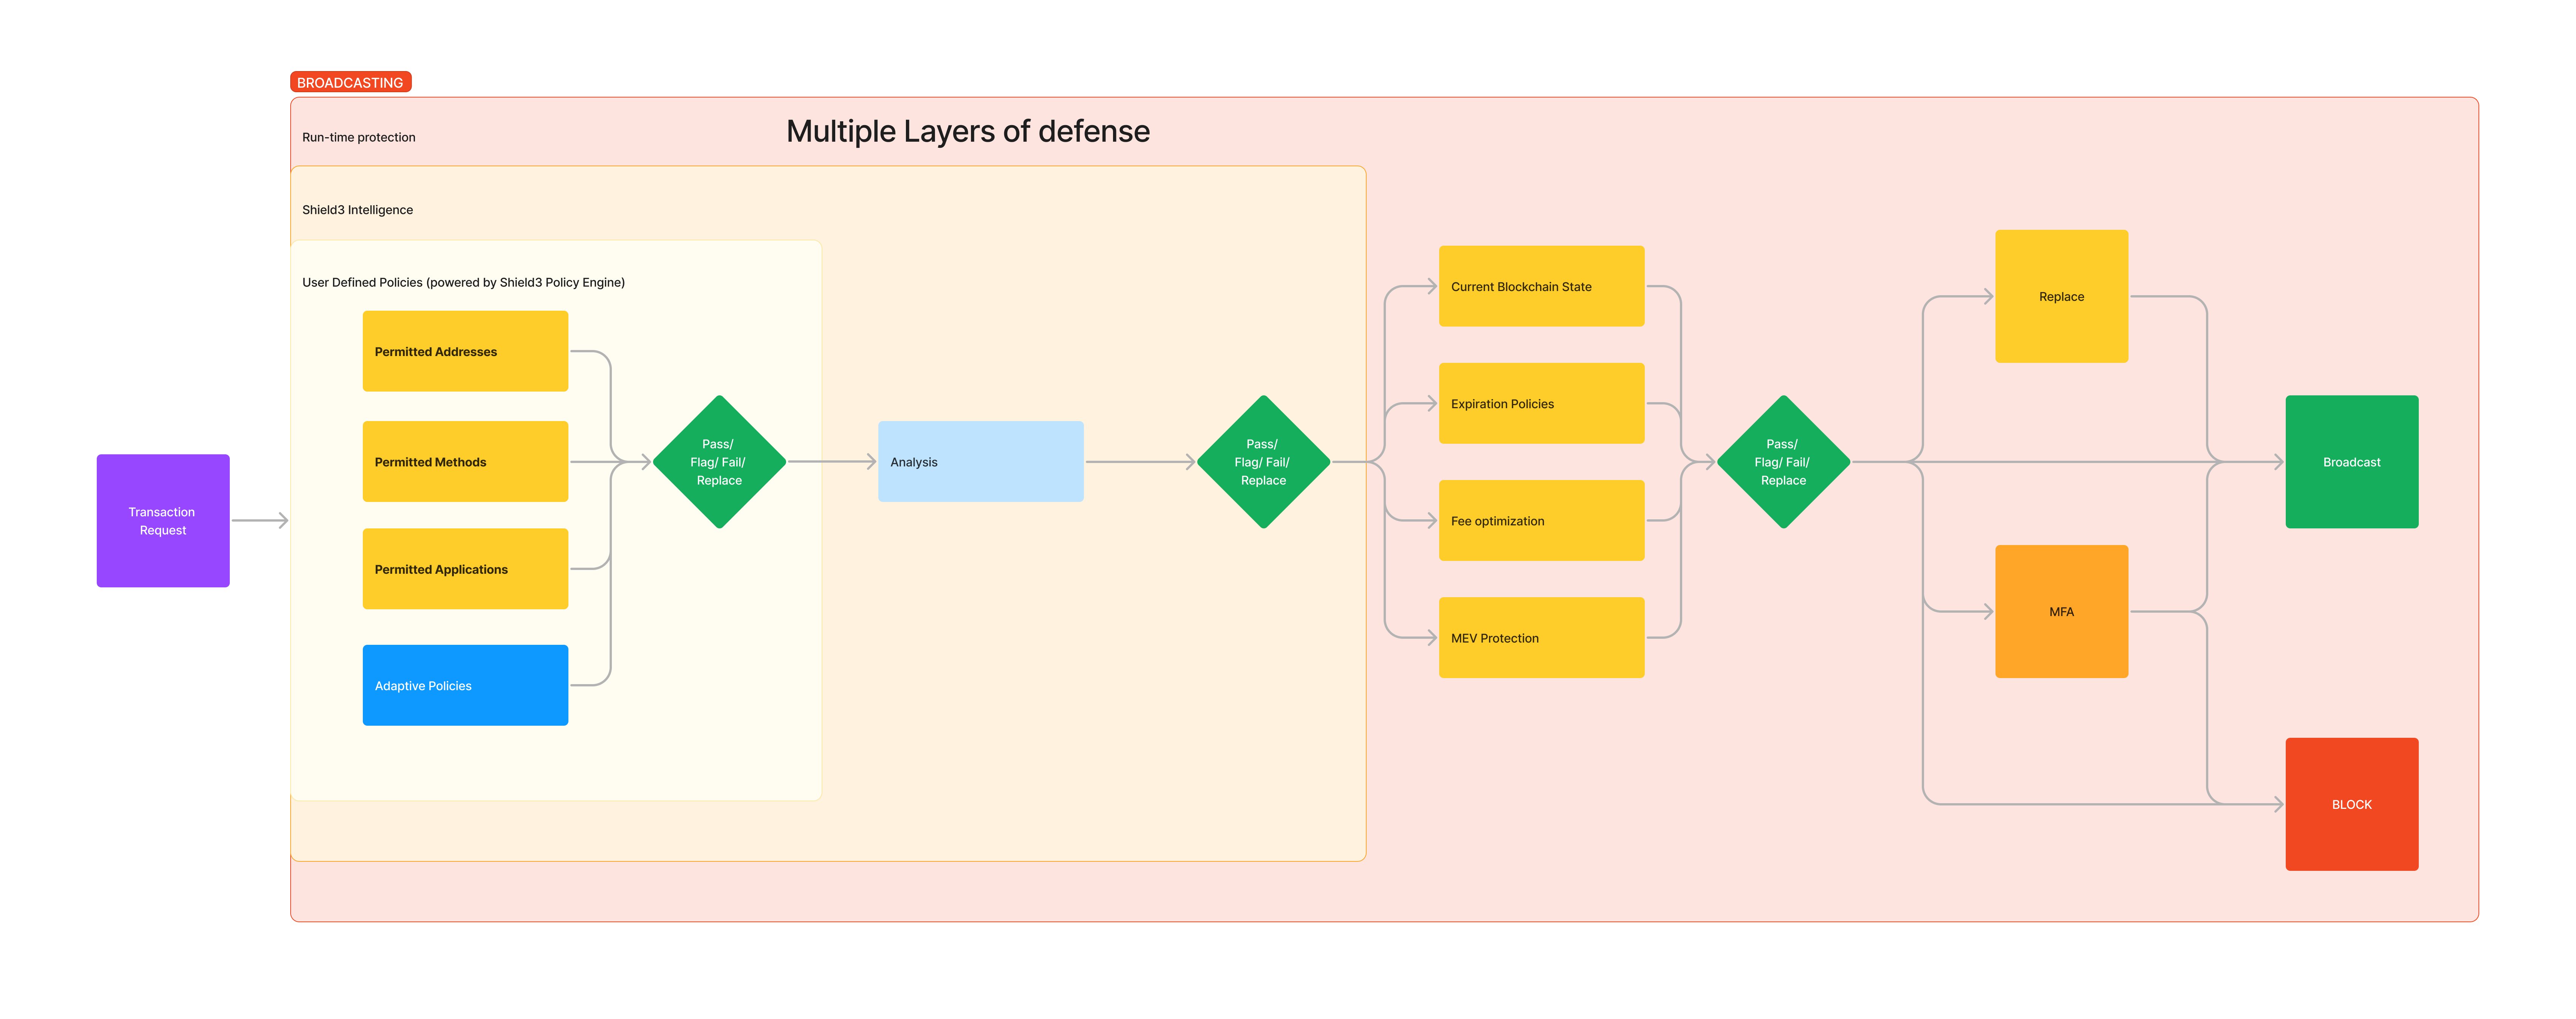Click the red BLOCK square
The image size is (2576, 1019).
2351,804
